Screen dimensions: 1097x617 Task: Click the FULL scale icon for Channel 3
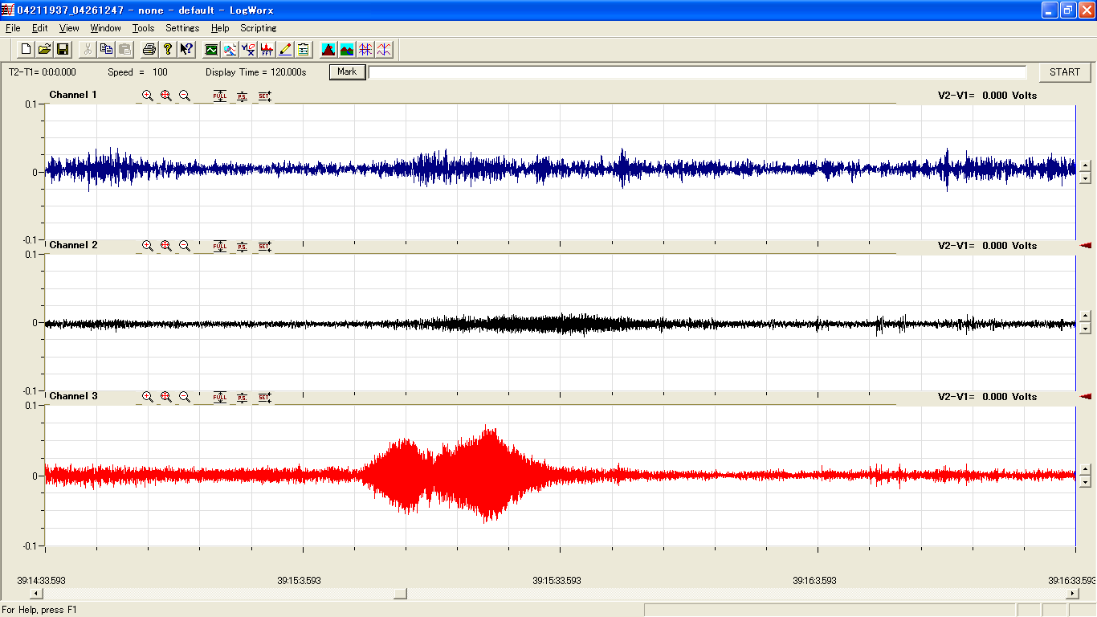[220, 397]
